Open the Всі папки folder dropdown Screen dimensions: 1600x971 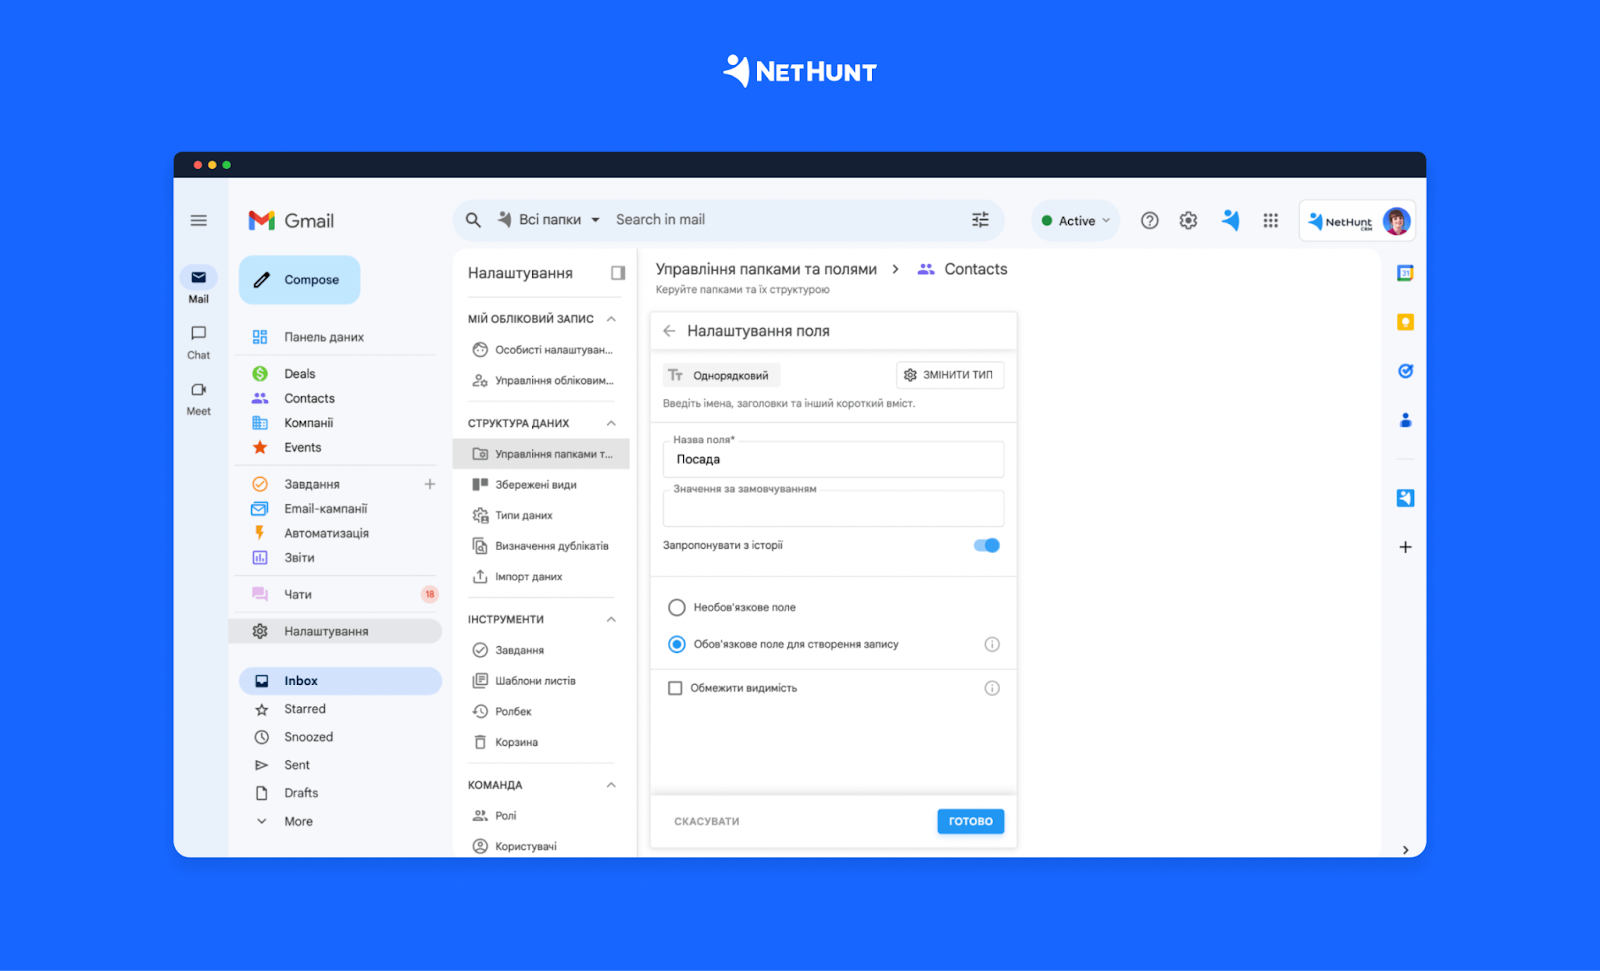point(548,220)
